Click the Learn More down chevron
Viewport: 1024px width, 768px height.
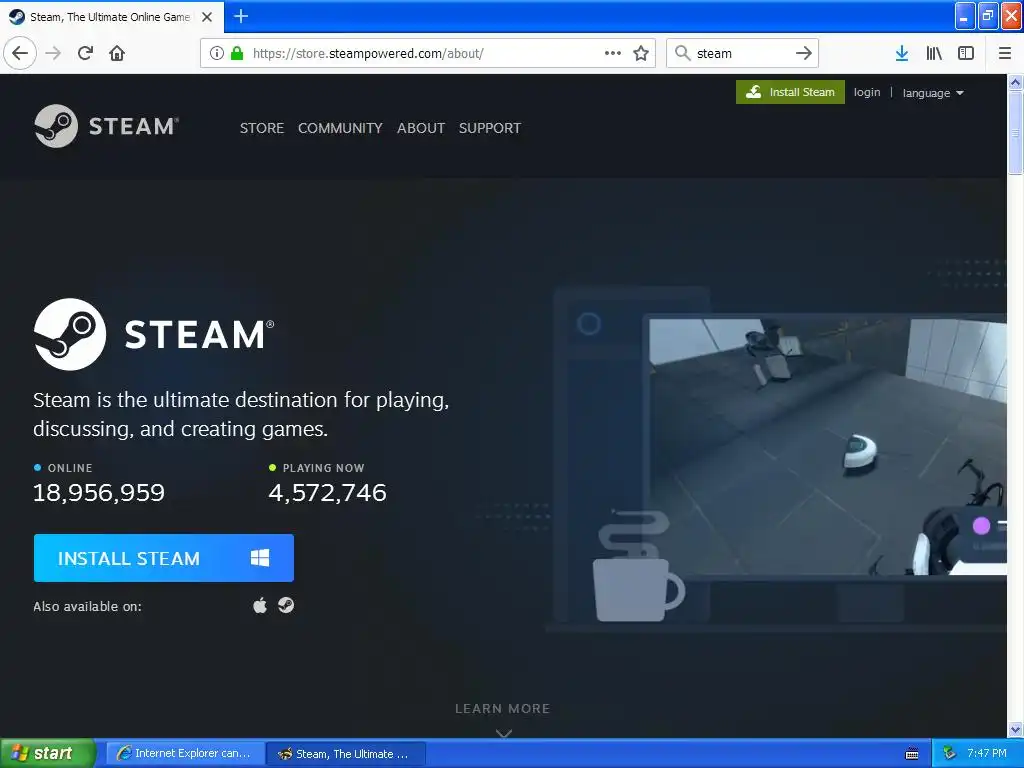[x=504, y=733]
